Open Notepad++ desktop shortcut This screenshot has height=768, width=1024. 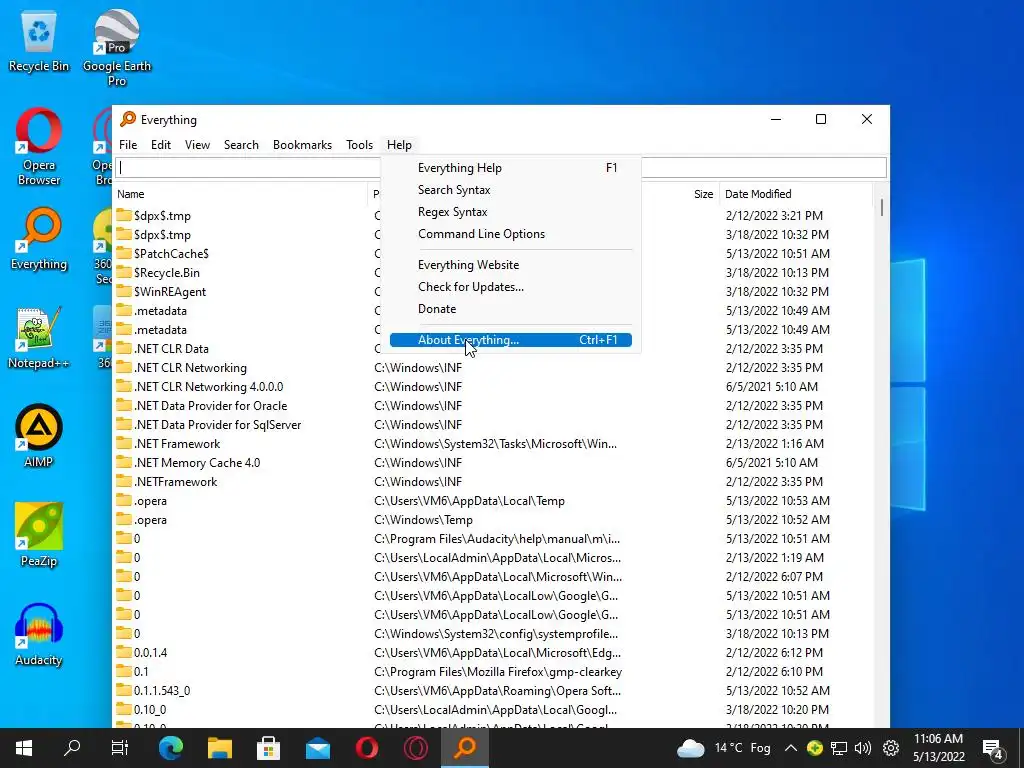(39, 338)
